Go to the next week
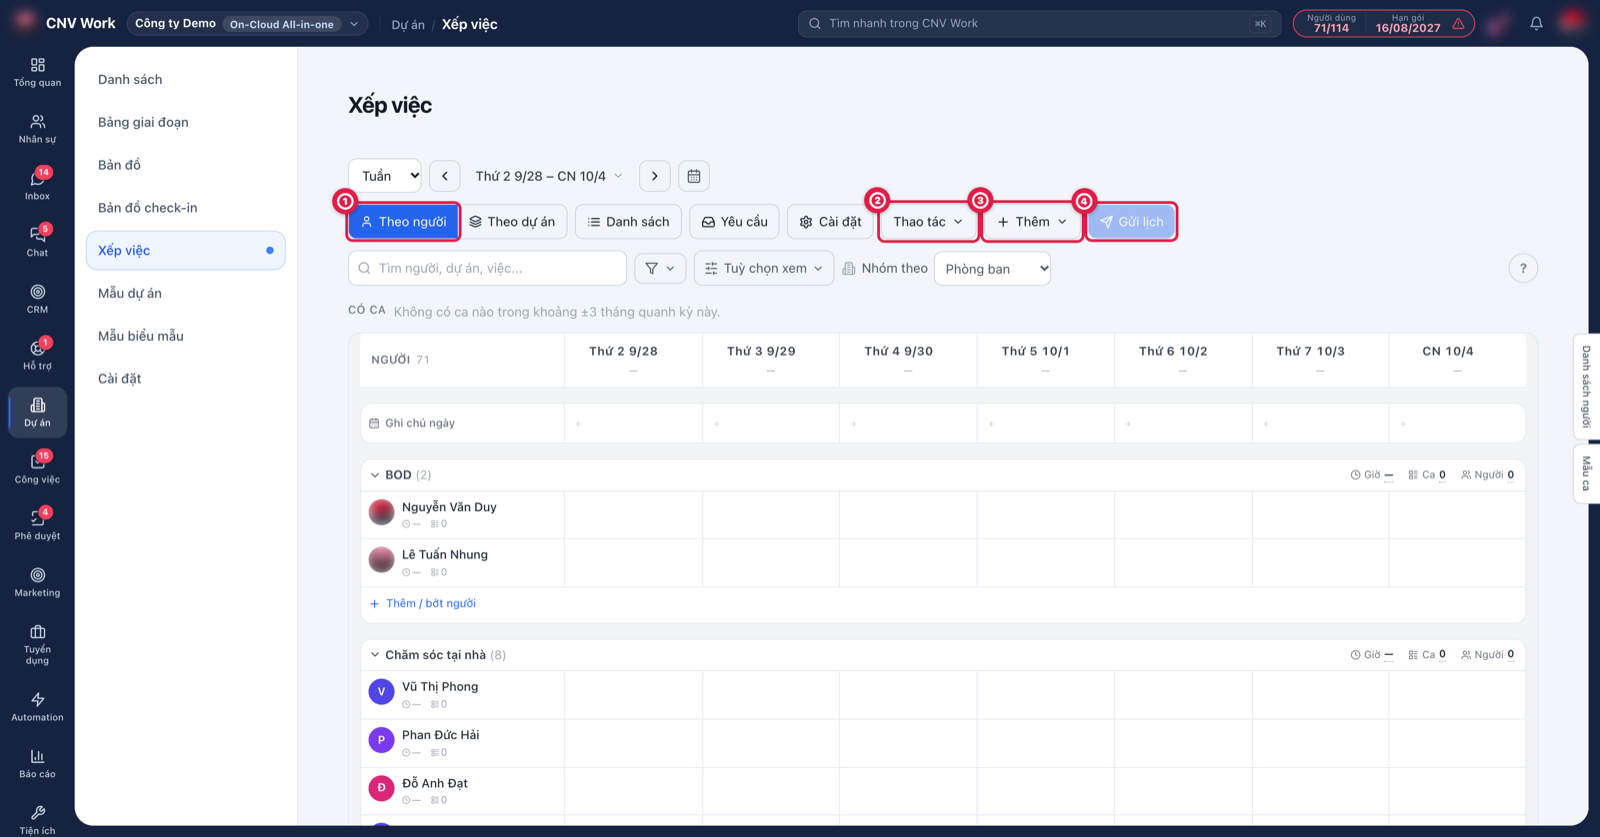Image resolution: width=1600 pixels, height=837 pixels. [x=655, y=176]
